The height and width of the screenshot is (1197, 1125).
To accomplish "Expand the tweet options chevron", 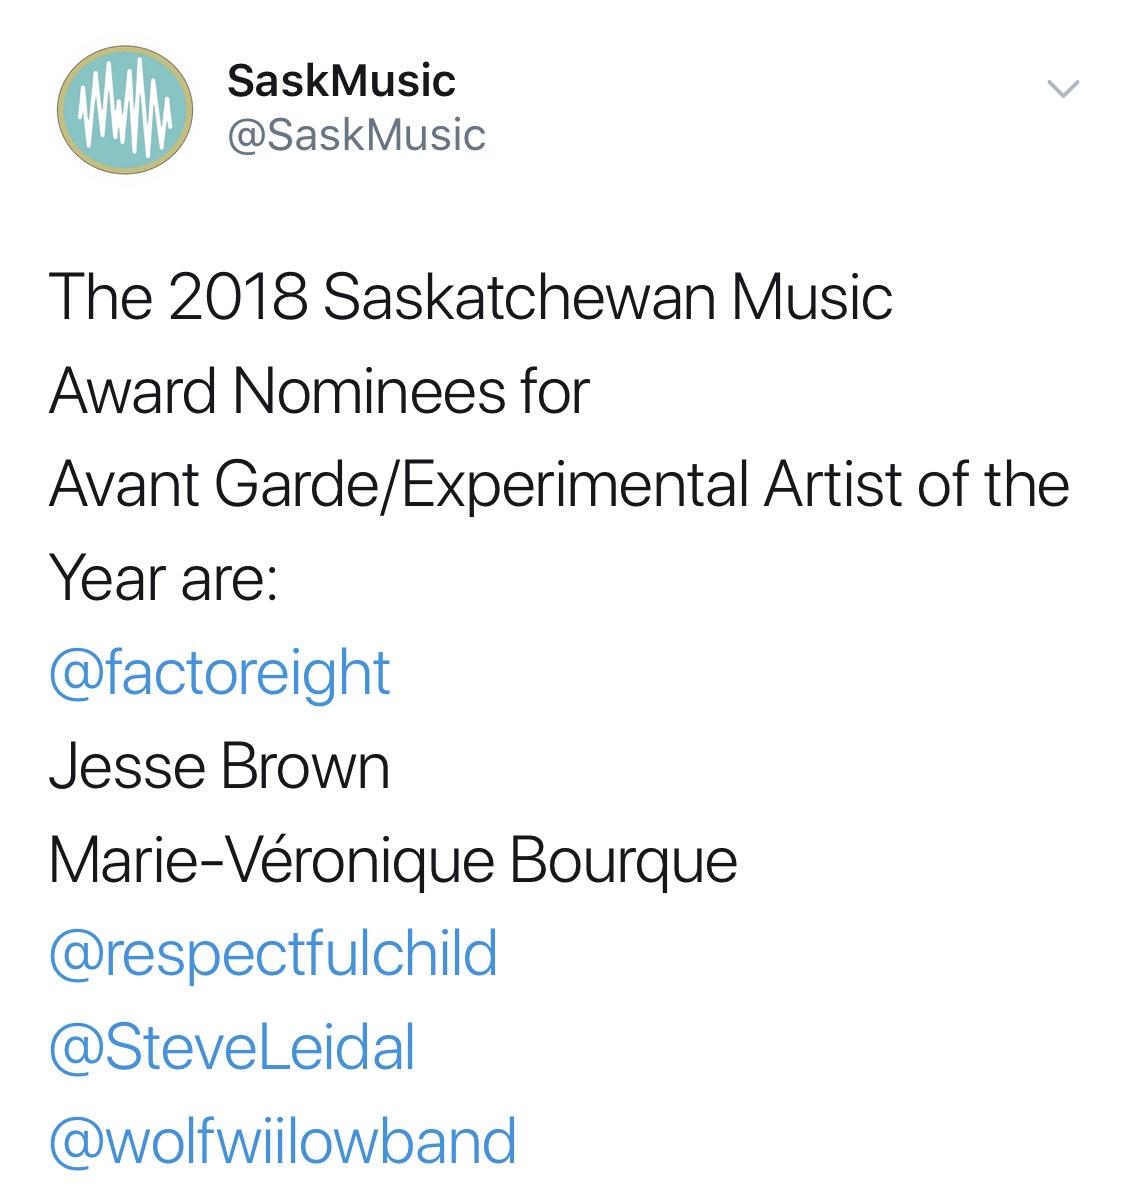I will pyautogui.click(x=1063, y=89).
